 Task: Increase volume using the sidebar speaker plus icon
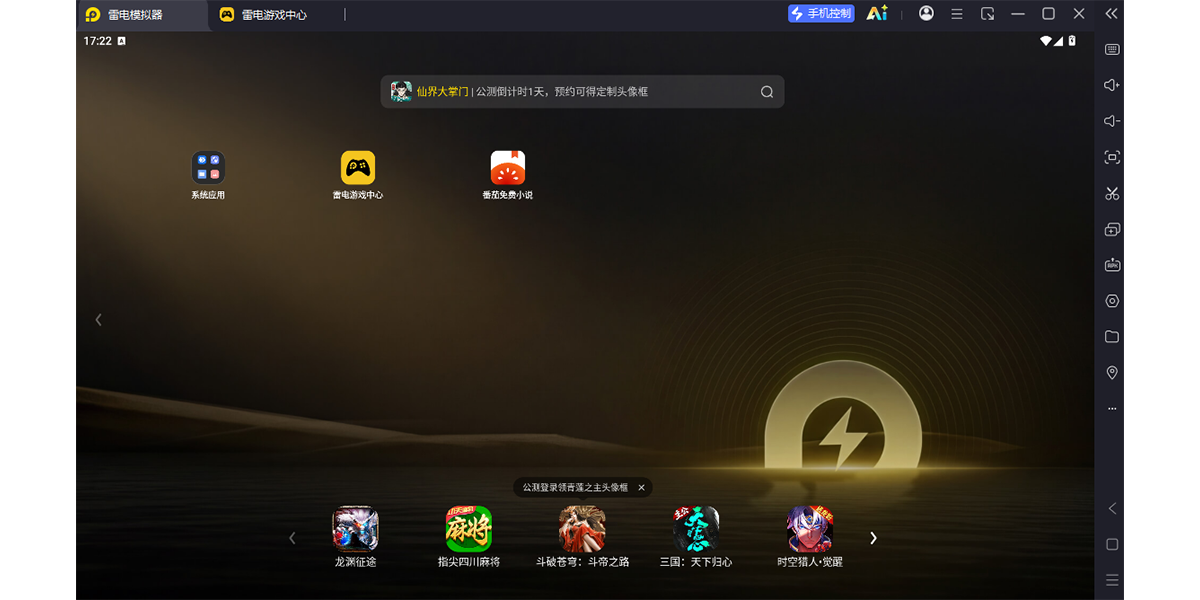[1112, 85]
